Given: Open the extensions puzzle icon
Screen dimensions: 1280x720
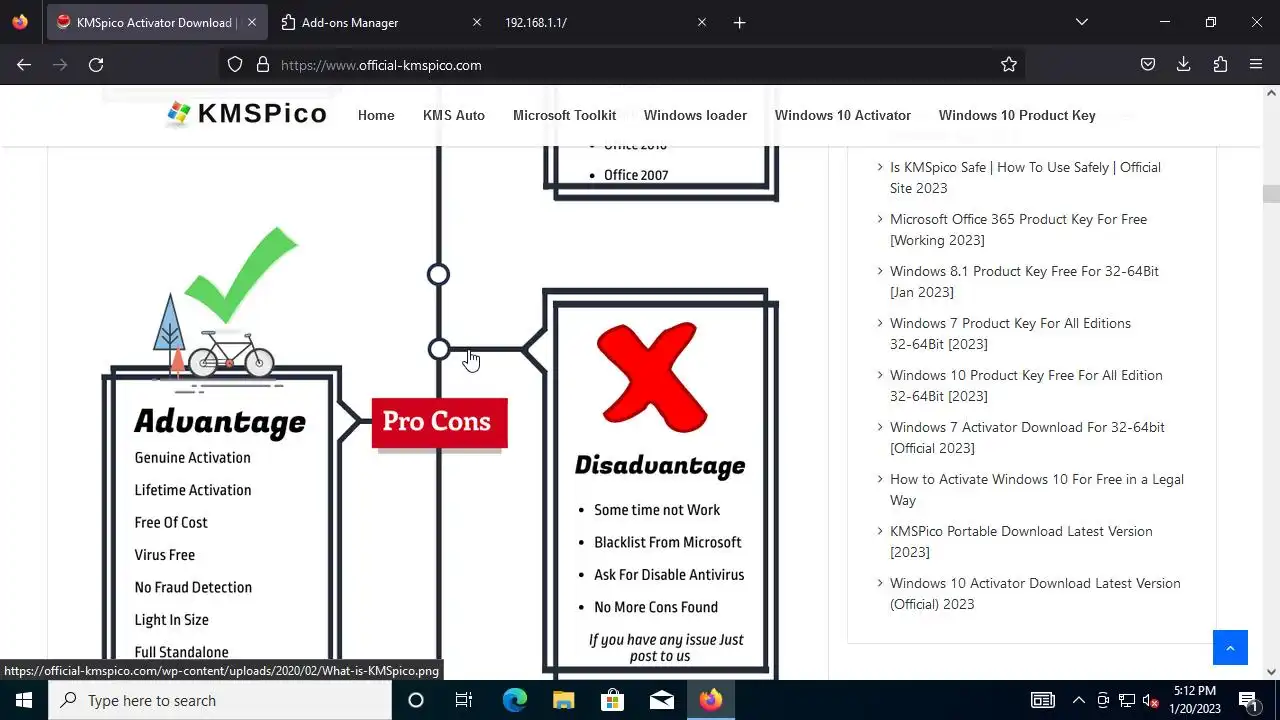Looking at the screenshot, I should point(1220,65).
